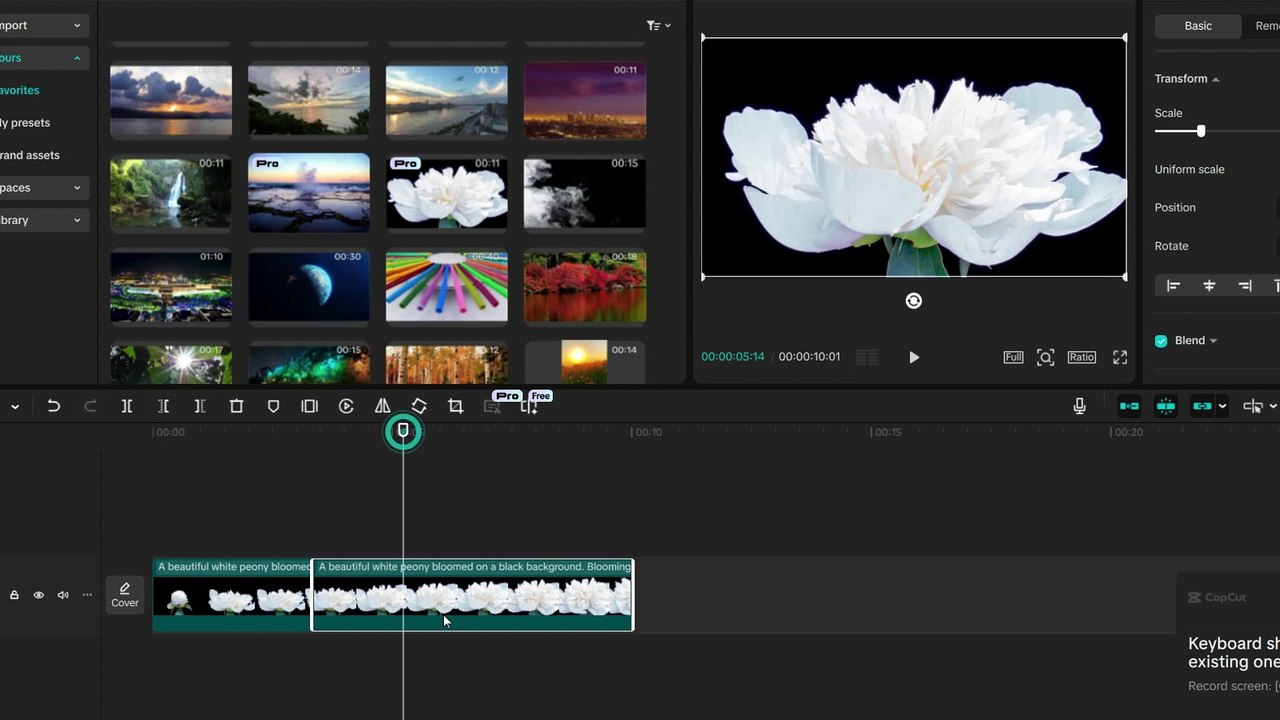This screenshot has height=720, width=1280.
Task: Click the align right icon in Basic panel
Action: (x=1245, y=286)
